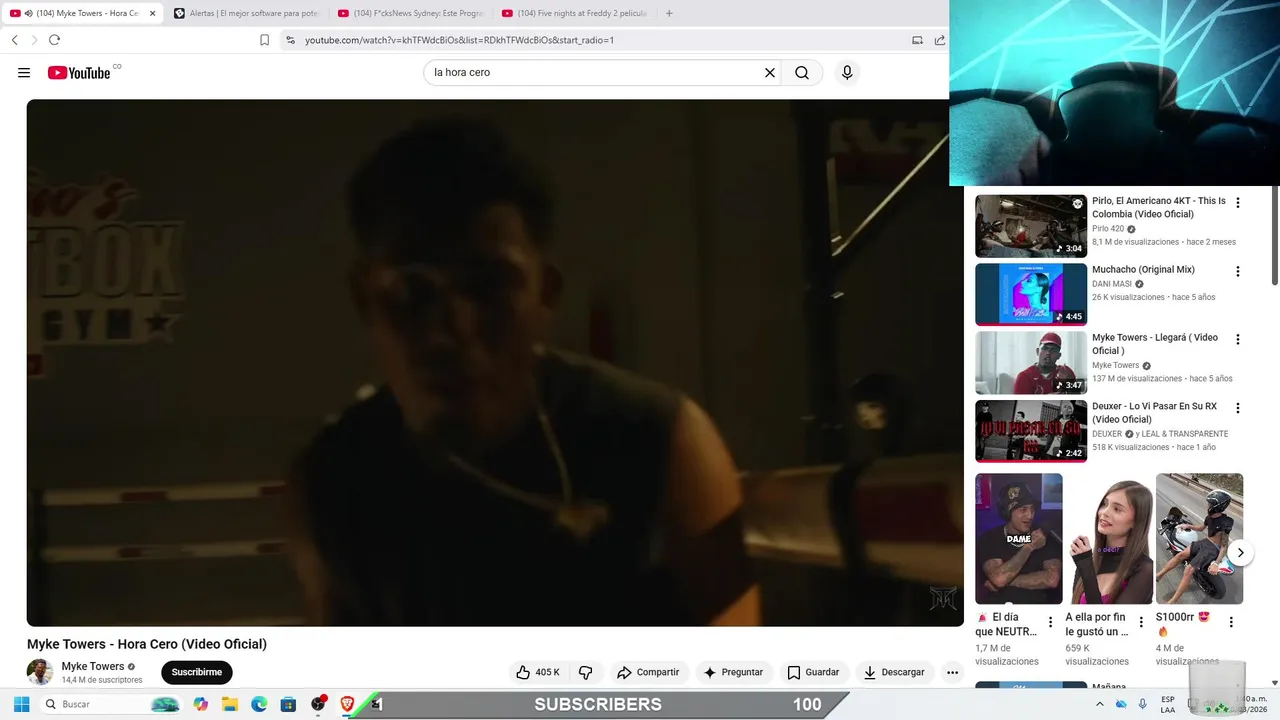Click the tray microphone indicator
This screenshot has height=720, width=1280.
[x=1143, y=704]
